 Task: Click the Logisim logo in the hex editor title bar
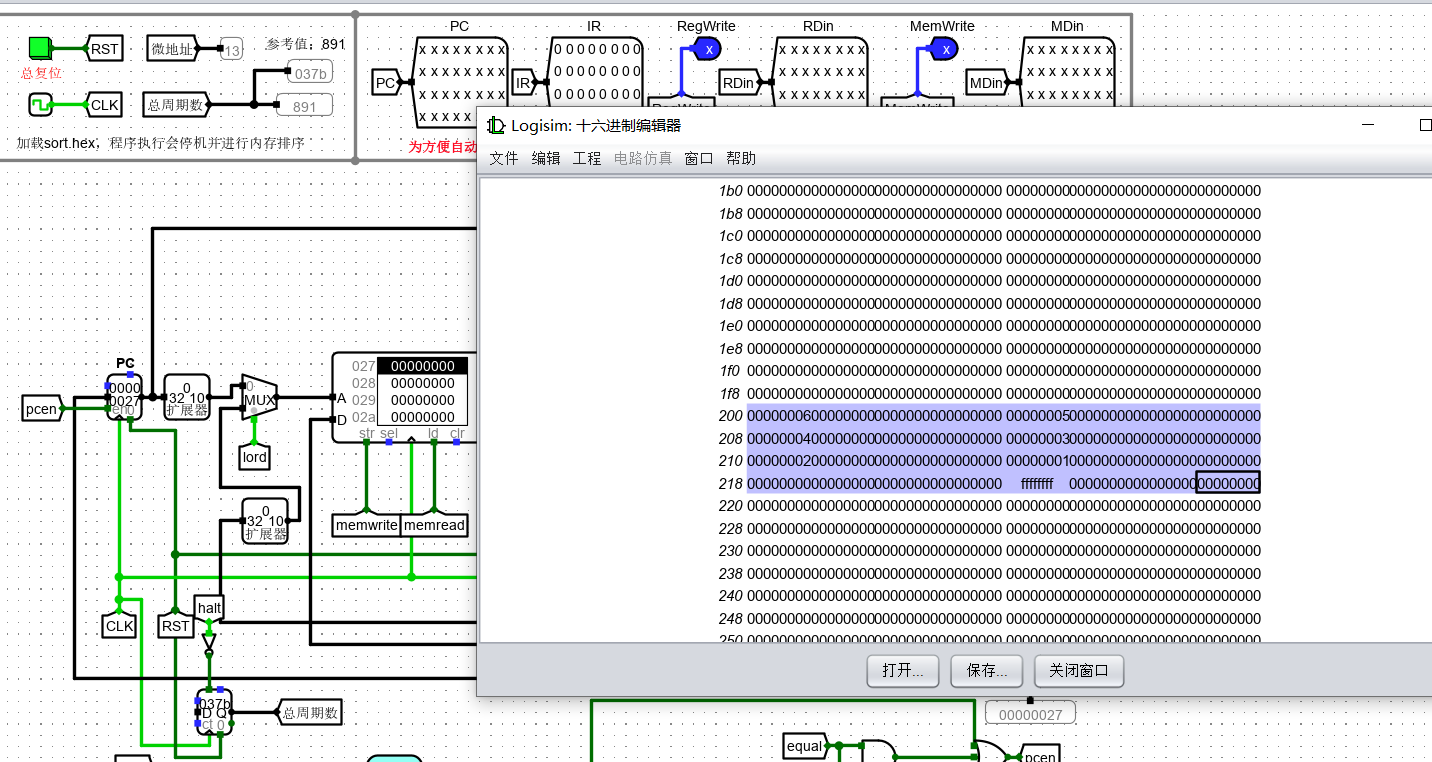pos(496,125)
